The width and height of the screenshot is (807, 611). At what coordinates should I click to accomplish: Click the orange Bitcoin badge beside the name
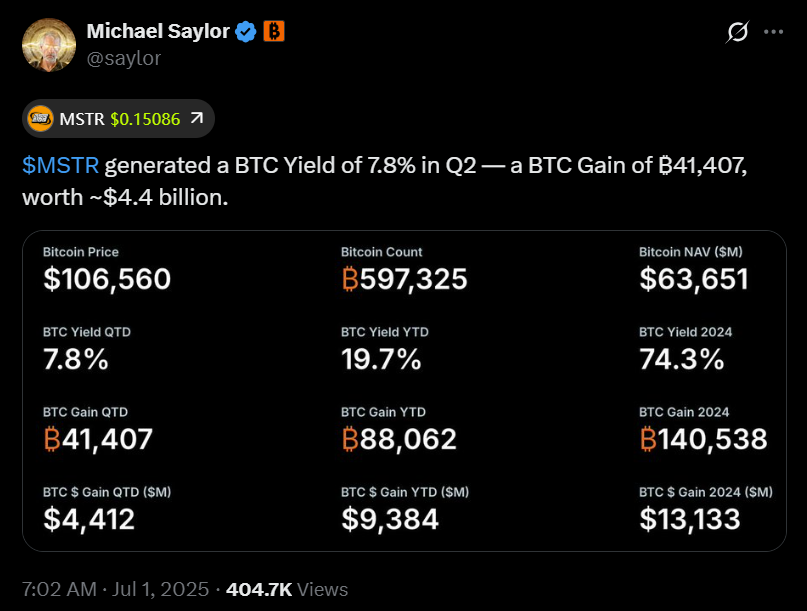click(x=274, y=32)
